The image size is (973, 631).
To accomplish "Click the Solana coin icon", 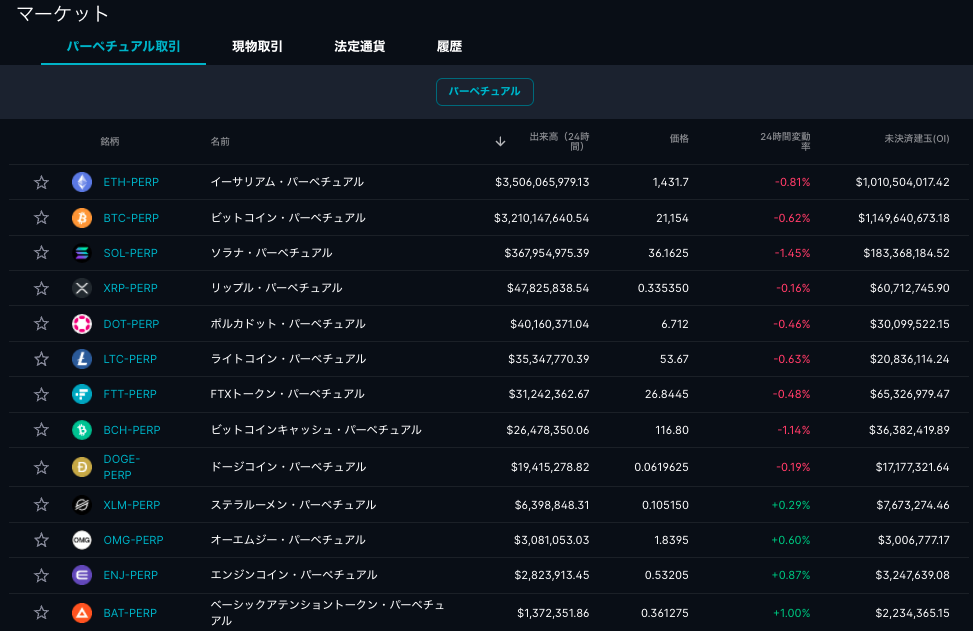I will pos(82,253).
